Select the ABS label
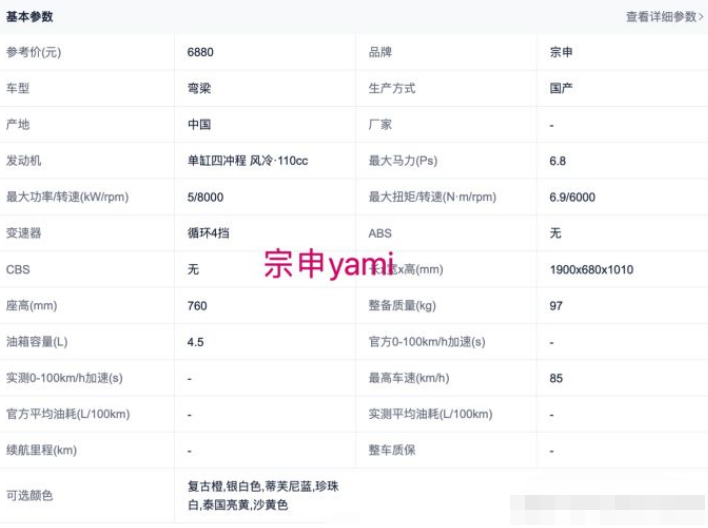Viewport: 708px width, 528px height. [x=380, y=234]
